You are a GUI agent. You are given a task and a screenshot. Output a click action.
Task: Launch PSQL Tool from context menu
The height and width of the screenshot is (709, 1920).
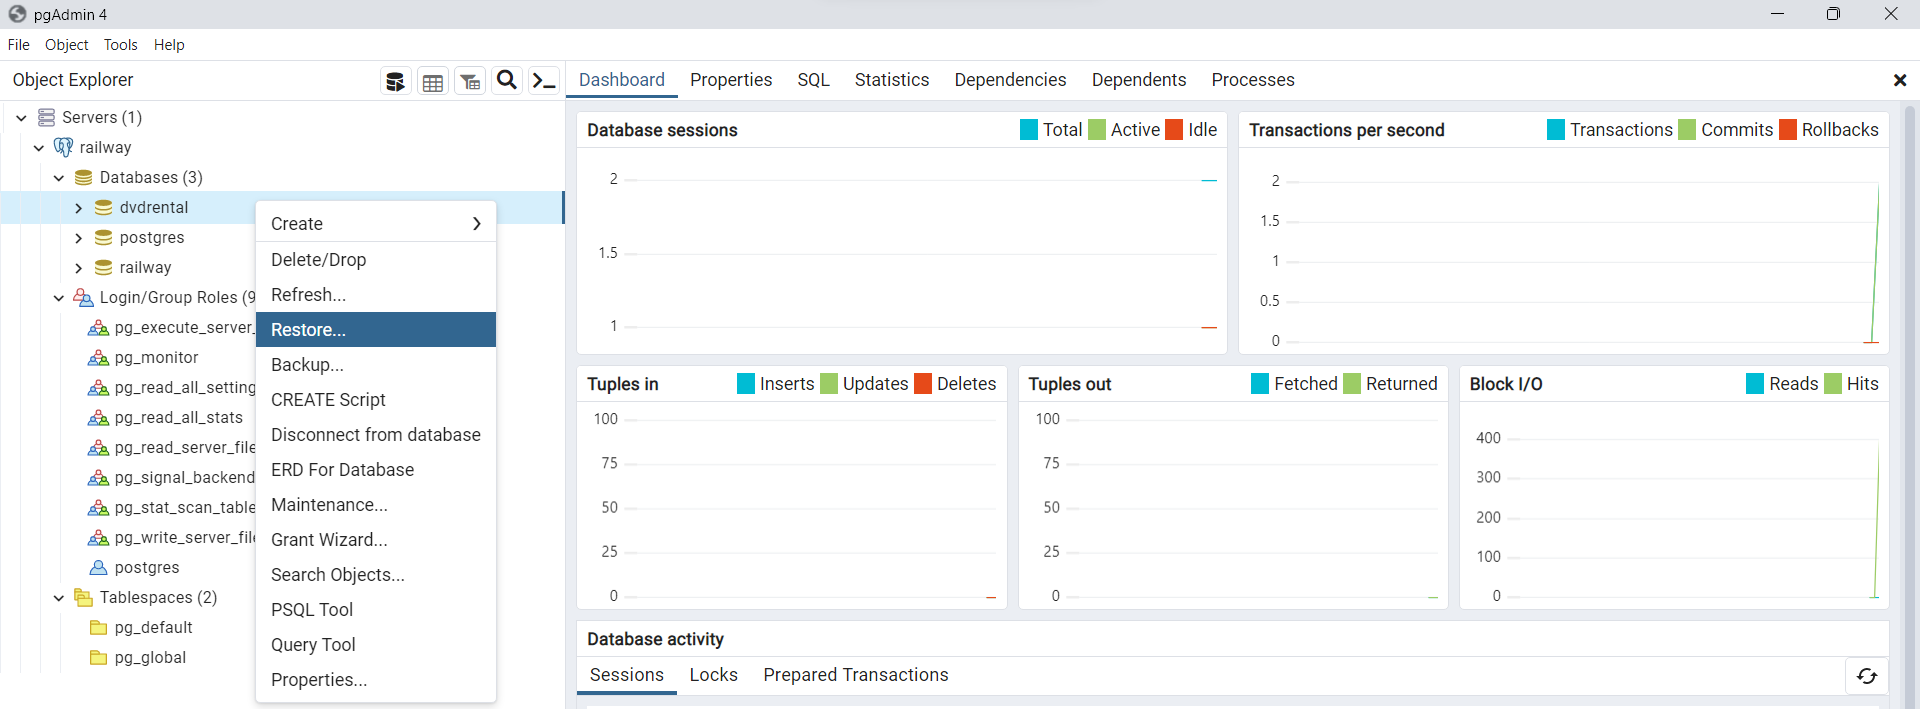point(376,610)
